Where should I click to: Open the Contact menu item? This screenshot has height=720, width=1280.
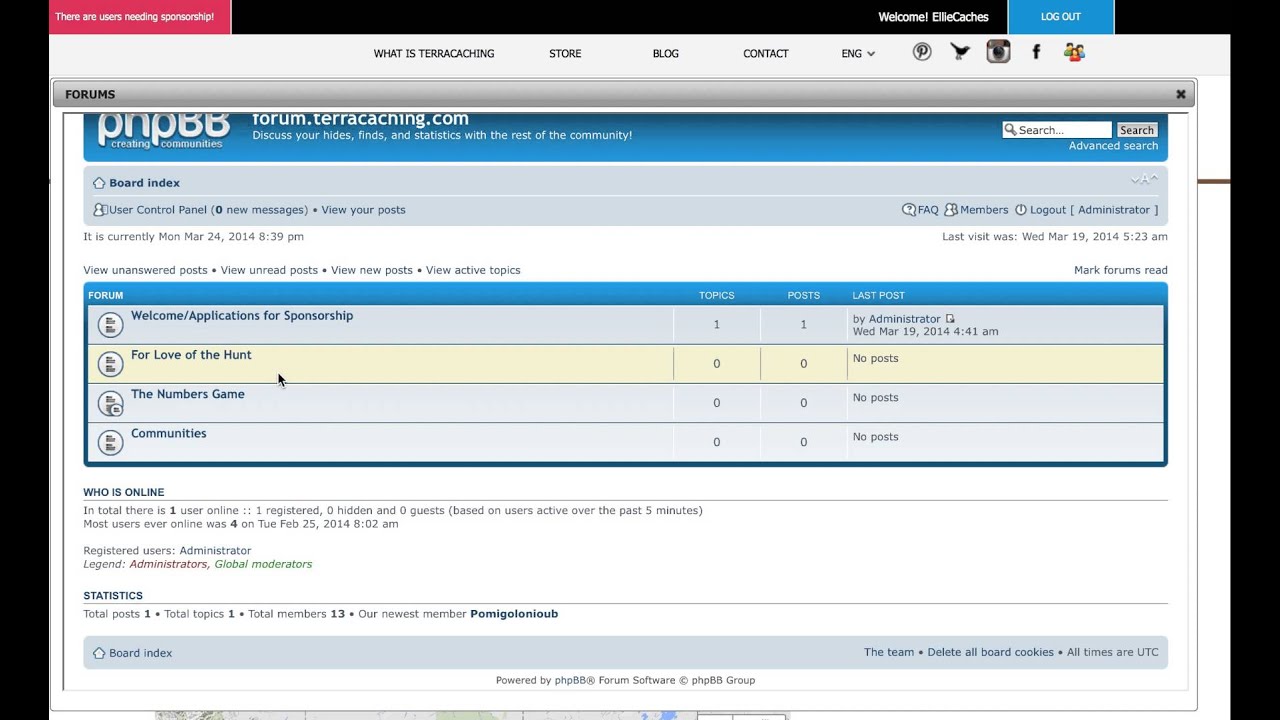click(766, 54)
